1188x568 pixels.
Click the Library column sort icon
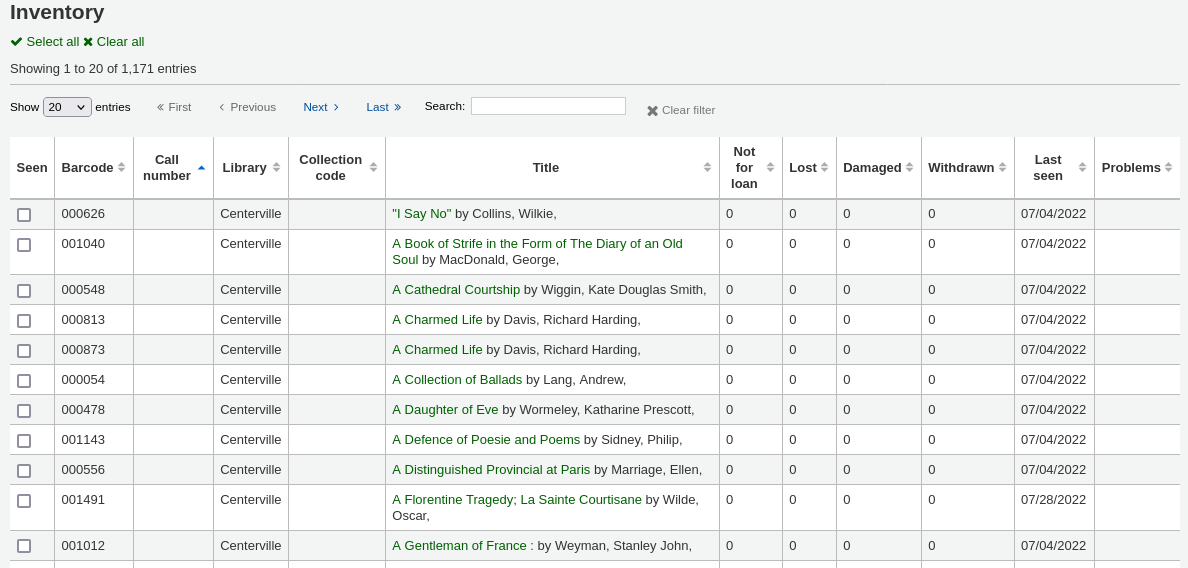click(276, 168)
